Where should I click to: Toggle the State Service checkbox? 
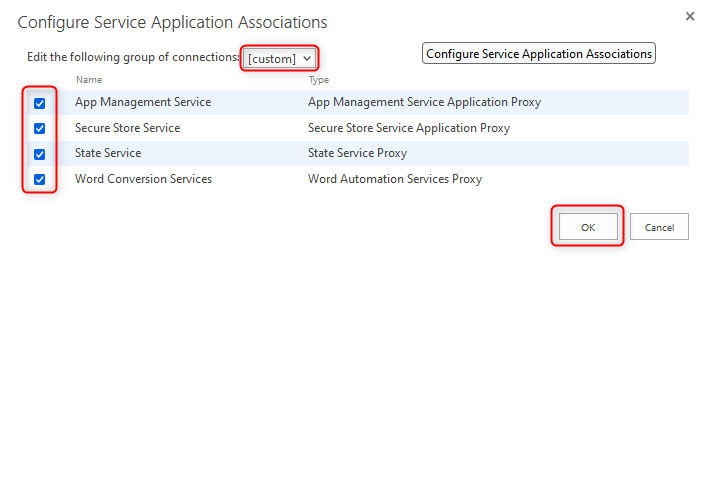[x=40, y=154]
